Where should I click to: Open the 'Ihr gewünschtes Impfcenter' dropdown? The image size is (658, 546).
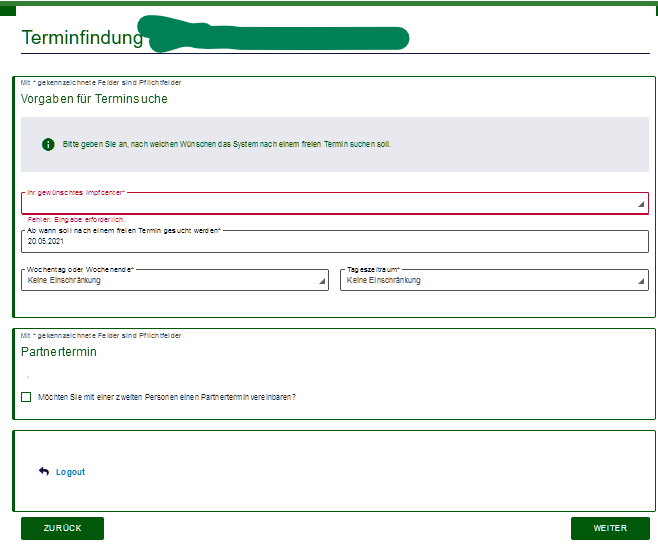[335, 204]
